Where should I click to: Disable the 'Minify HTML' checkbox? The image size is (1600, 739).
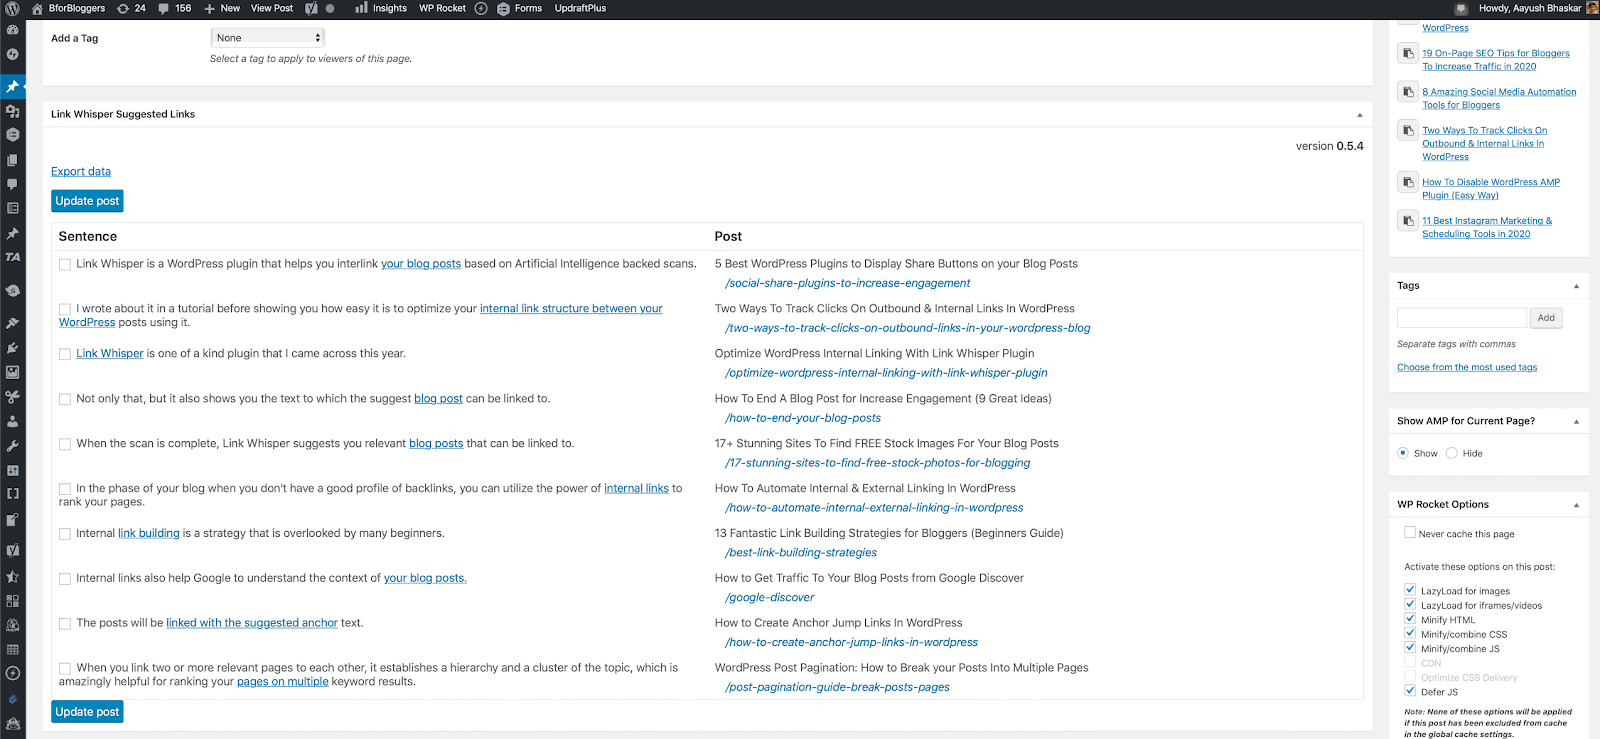click(x=1410, y=619)
